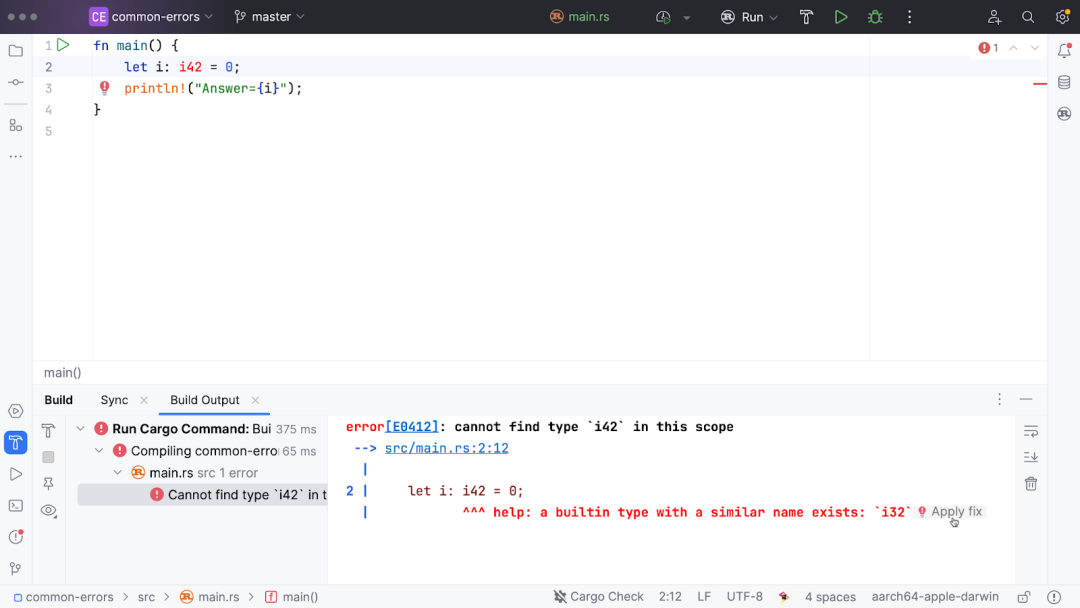Viewport: 1080px width, 608px height.
Task: Open the Services tool window
Action: click(x=16, y=411)
